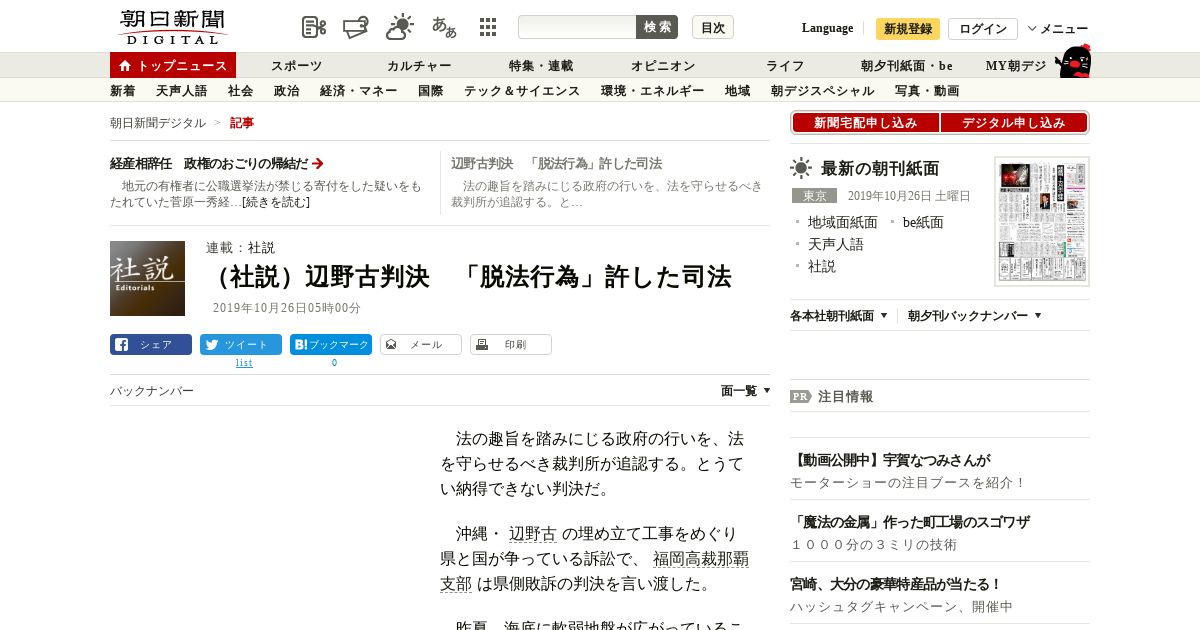Click the デジタル申し込み button

pyautogui.click(x=1014, y=123)
